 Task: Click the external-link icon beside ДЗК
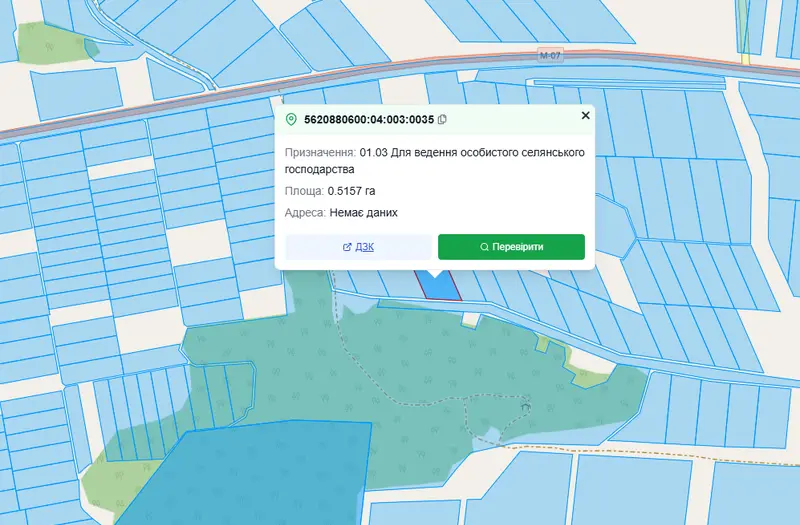[347, 247]
